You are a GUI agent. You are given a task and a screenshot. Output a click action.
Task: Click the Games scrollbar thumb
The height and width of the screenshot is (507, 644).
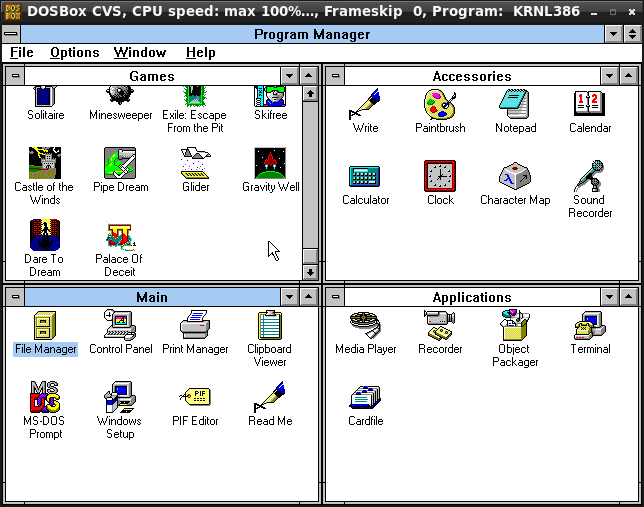pyautogui.click(x=310, y=256)
